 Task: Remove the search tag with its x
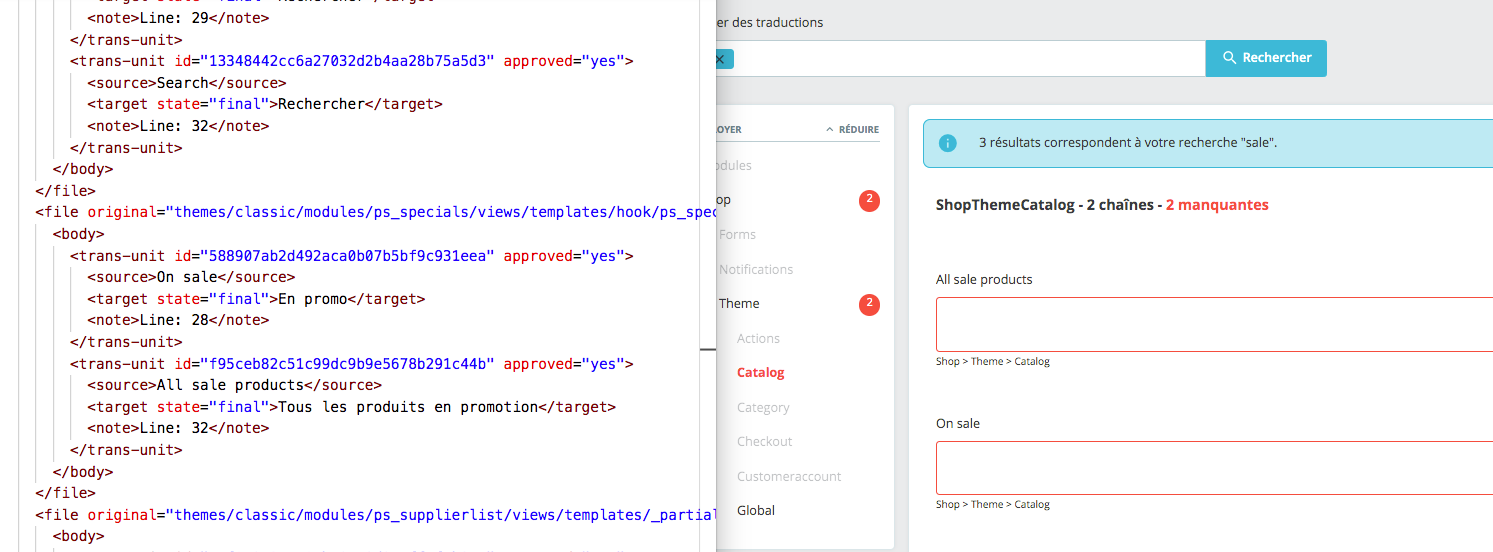tap(720, 59)
